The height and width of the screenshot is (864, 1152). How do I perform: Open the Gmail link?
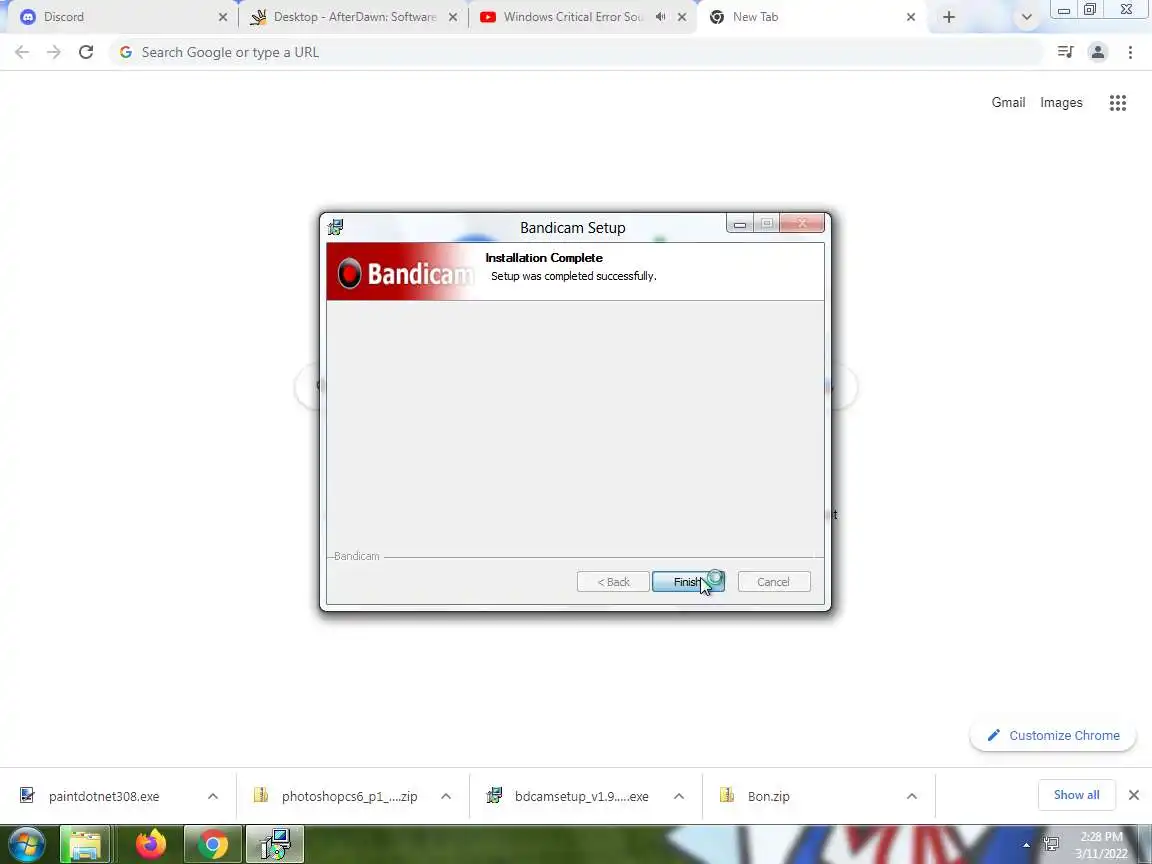[x=1008, y=103]
